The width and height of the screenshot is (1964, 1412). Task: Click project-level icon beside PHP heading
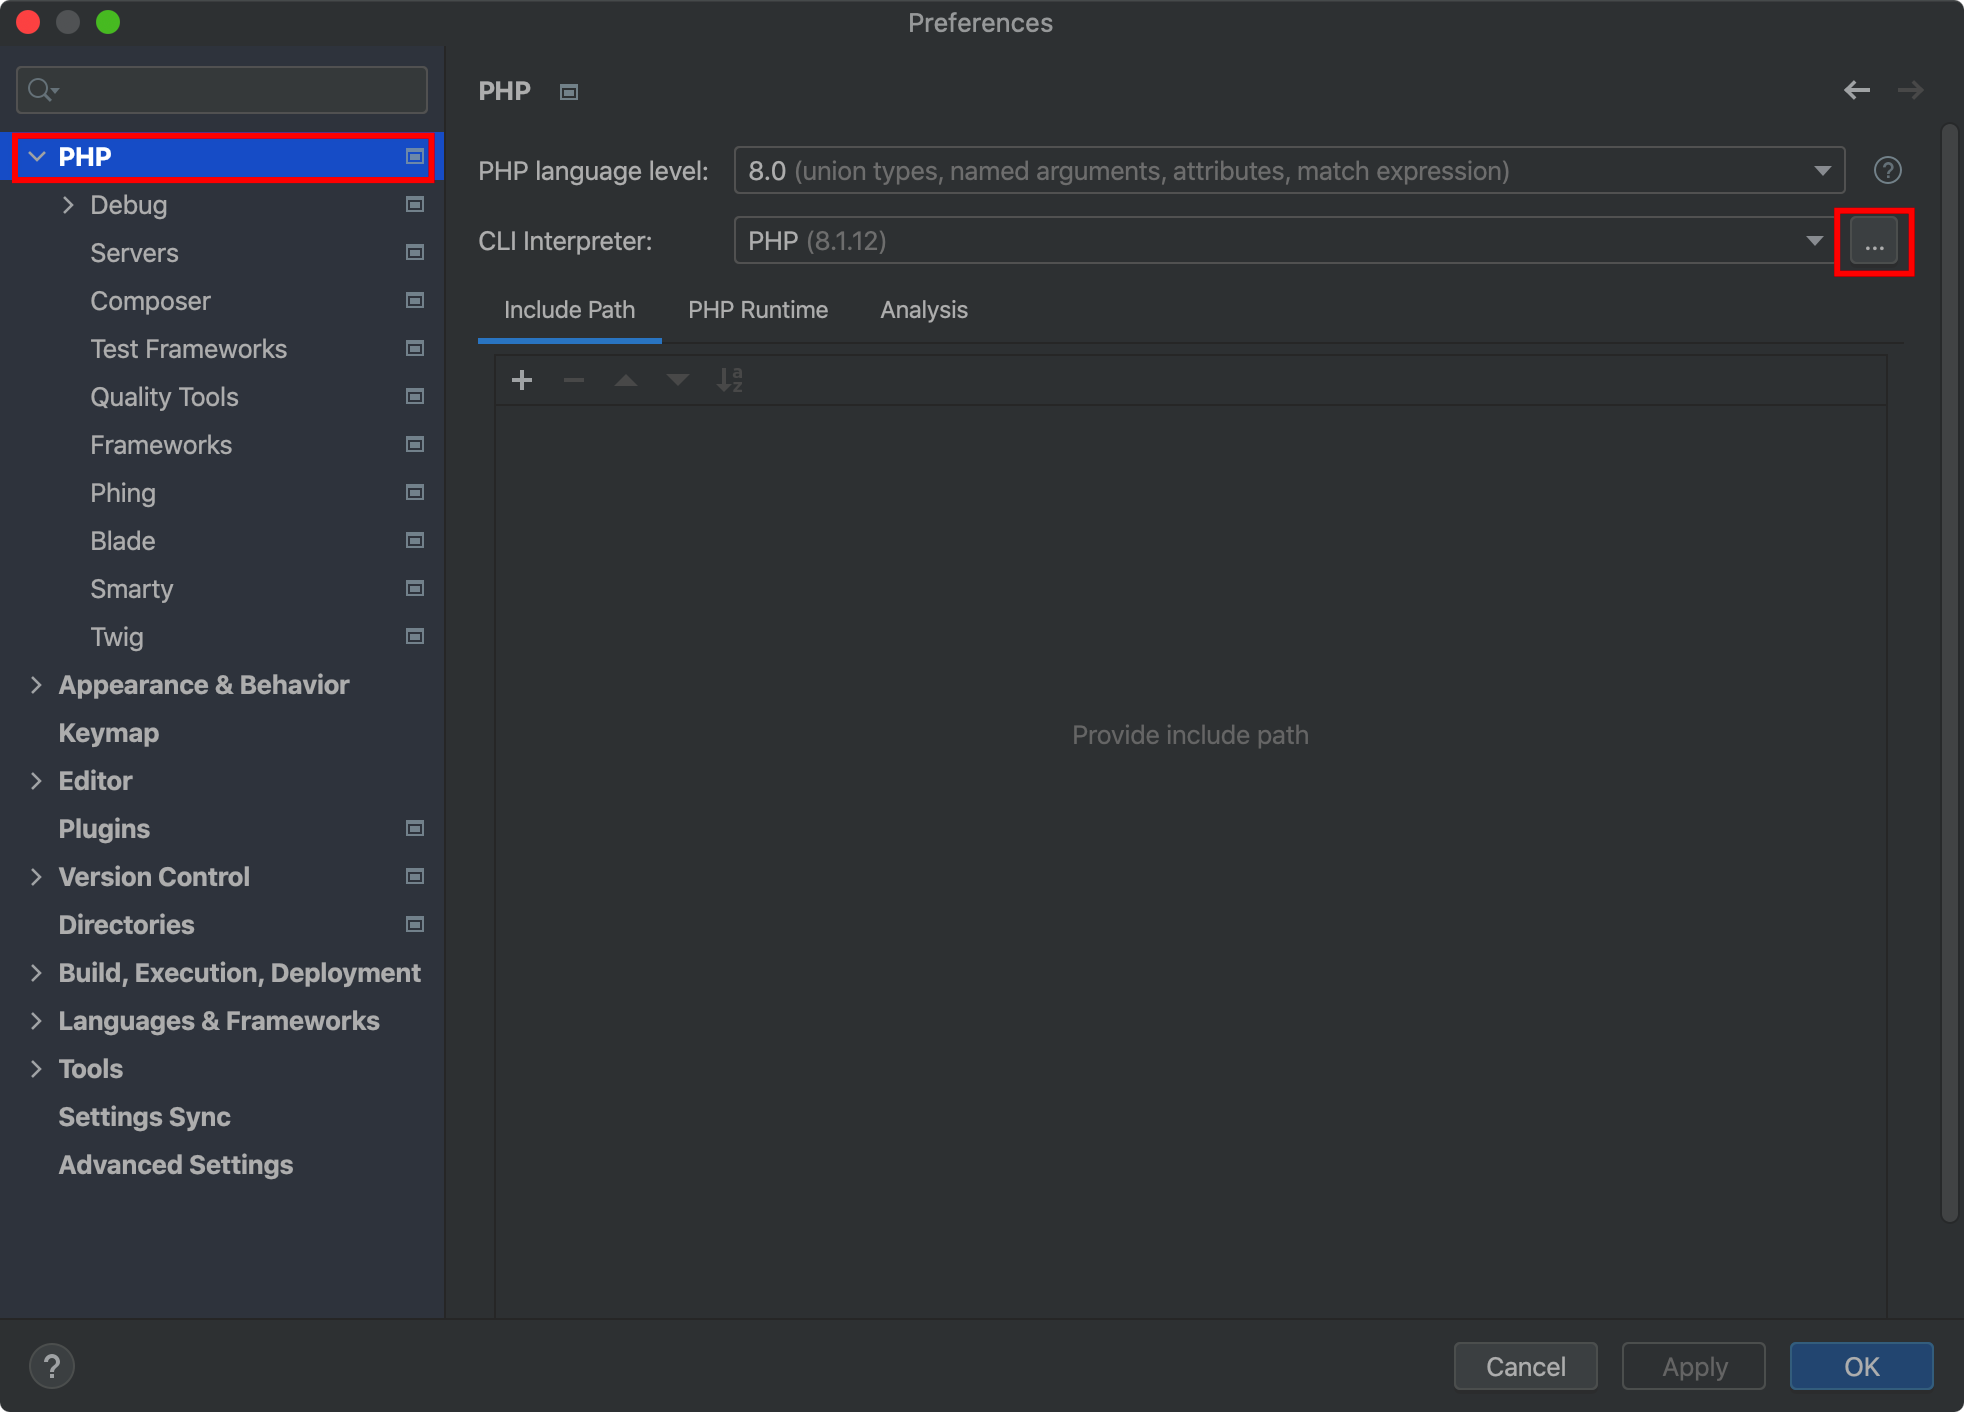click(569, 92)
